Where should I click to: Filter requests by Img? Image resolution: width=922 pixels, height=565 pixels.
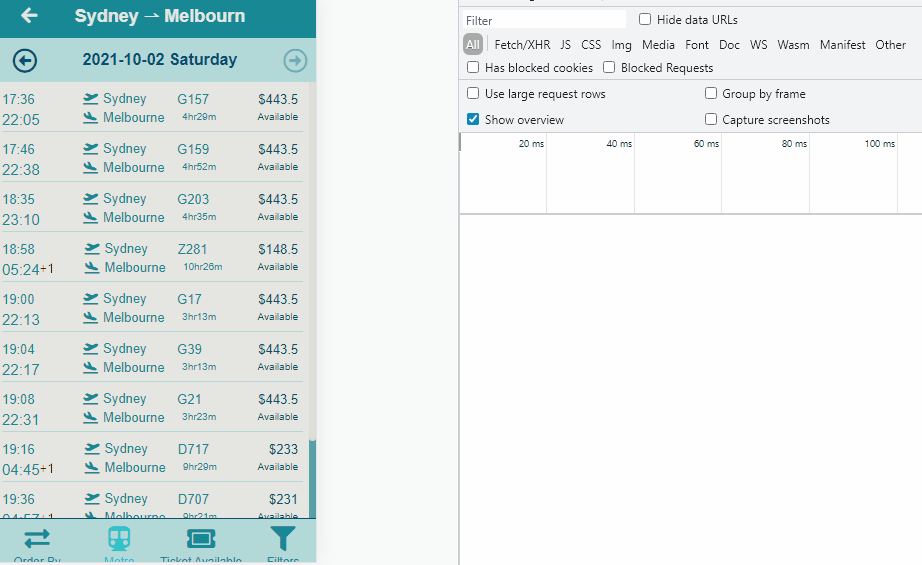(x=622, y=45)
